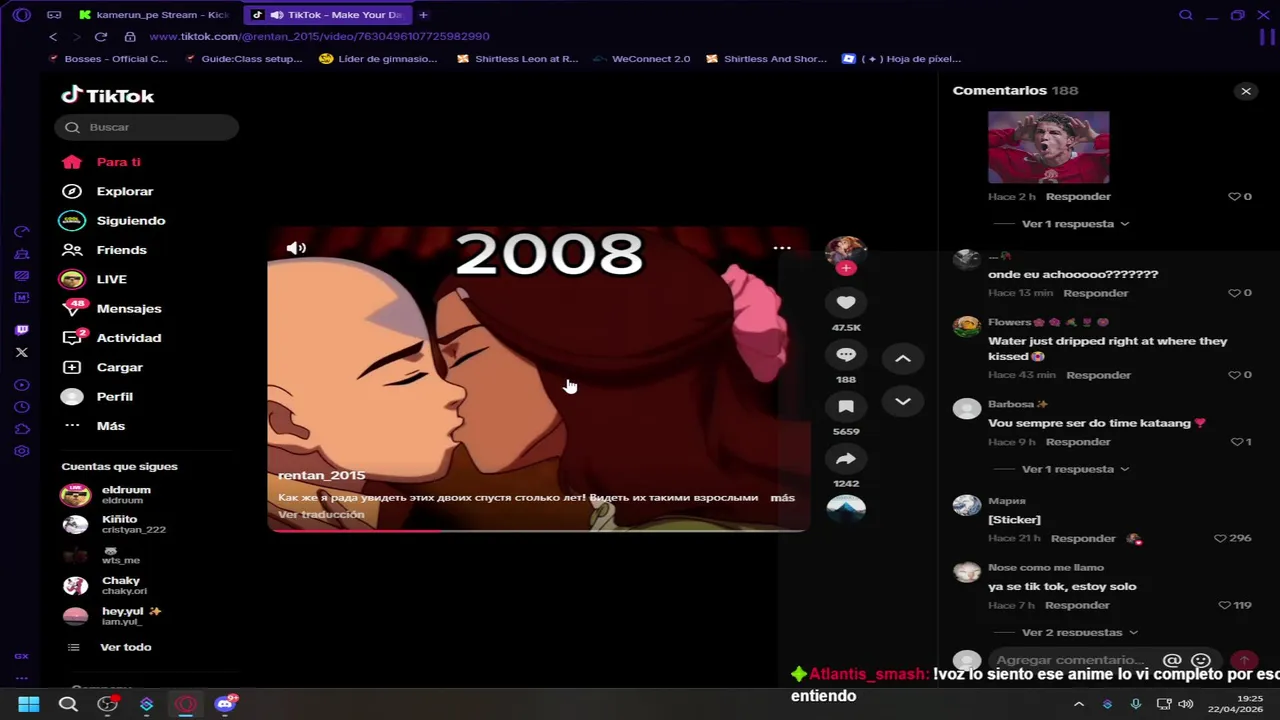The image size is (1280, 720).
Task: Open Siguiendo in the sidebar
Action: (130, 220)
